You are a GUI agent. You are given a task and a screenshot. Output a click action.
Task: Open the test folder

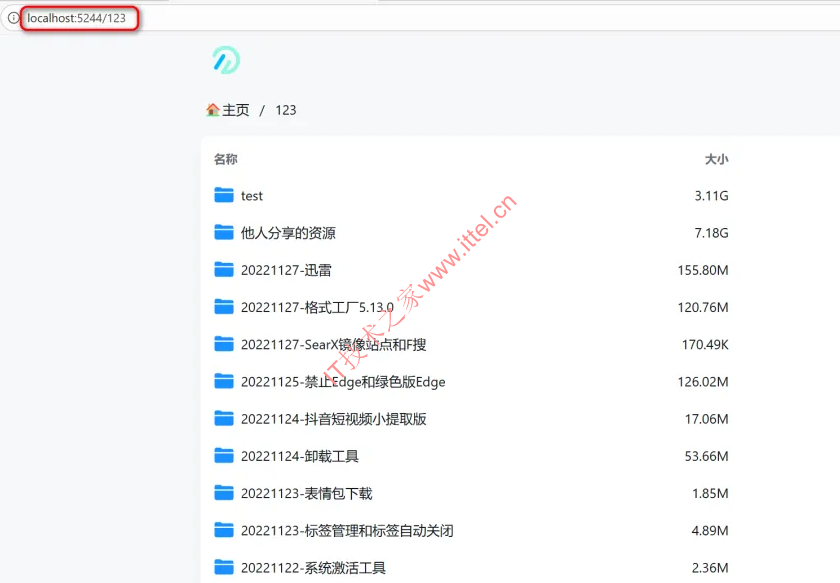252,196
